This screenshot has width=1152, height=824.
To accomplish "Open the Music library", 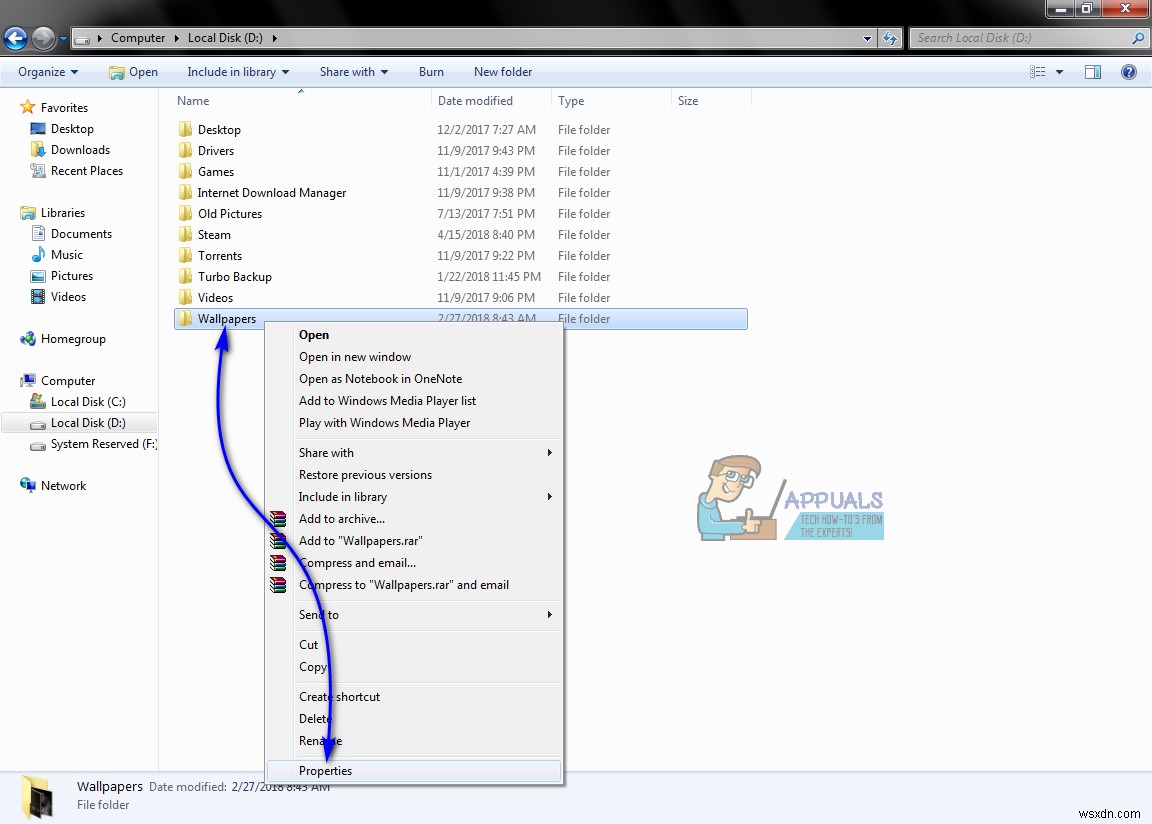I will coord(66,255).
